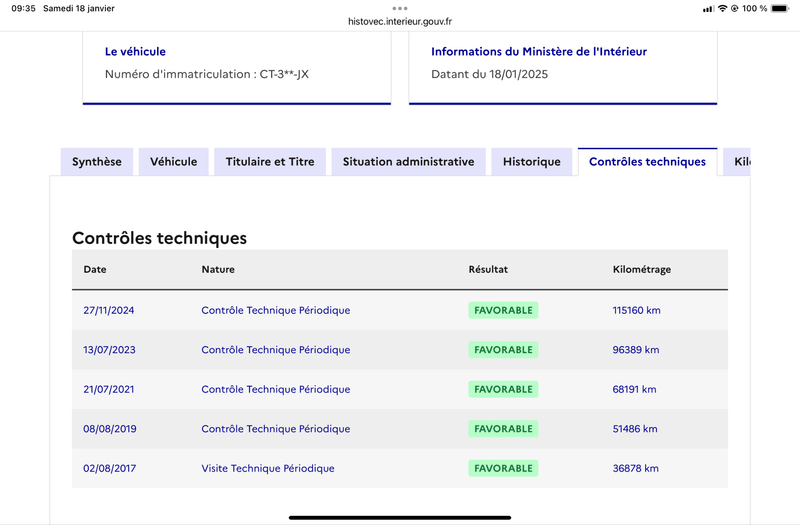Tap the Wi-Fi status icon
Image resolution: width=800 pixels, height=525 pixels.
point(722,9)
